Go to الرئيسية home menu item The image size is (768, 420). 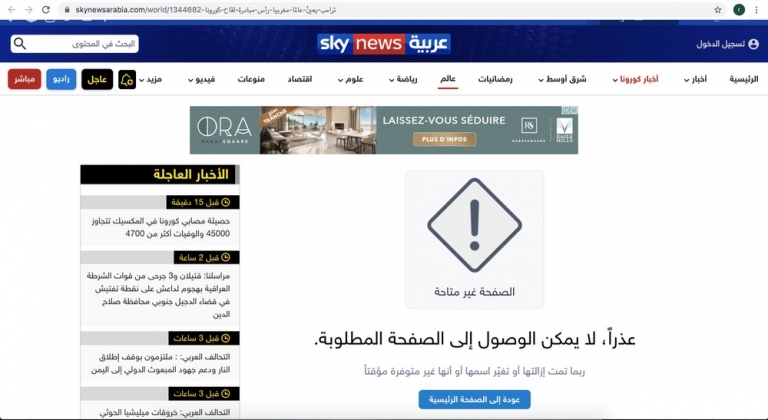[743, 79]
